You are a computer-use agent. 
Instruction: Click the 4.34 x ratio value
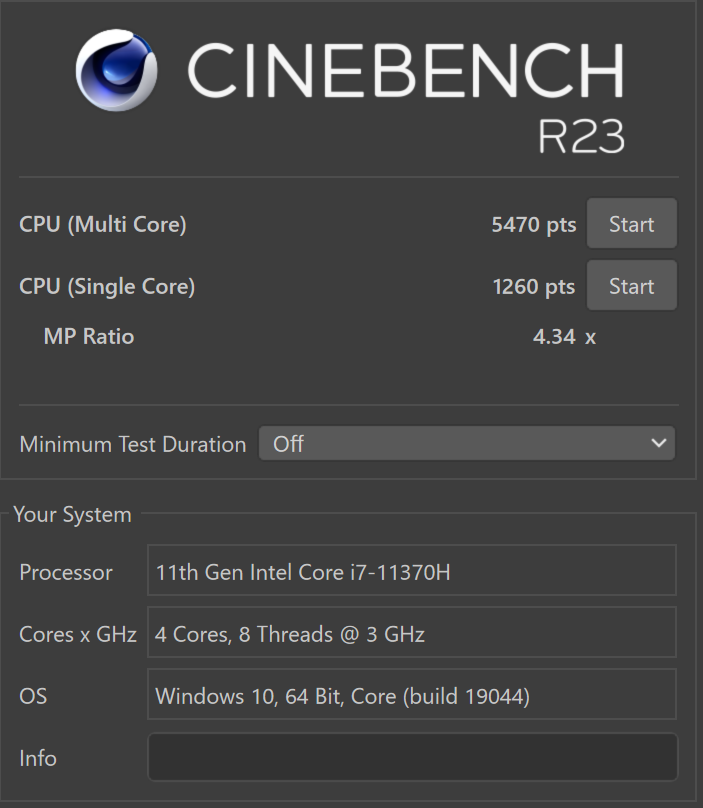564,337
